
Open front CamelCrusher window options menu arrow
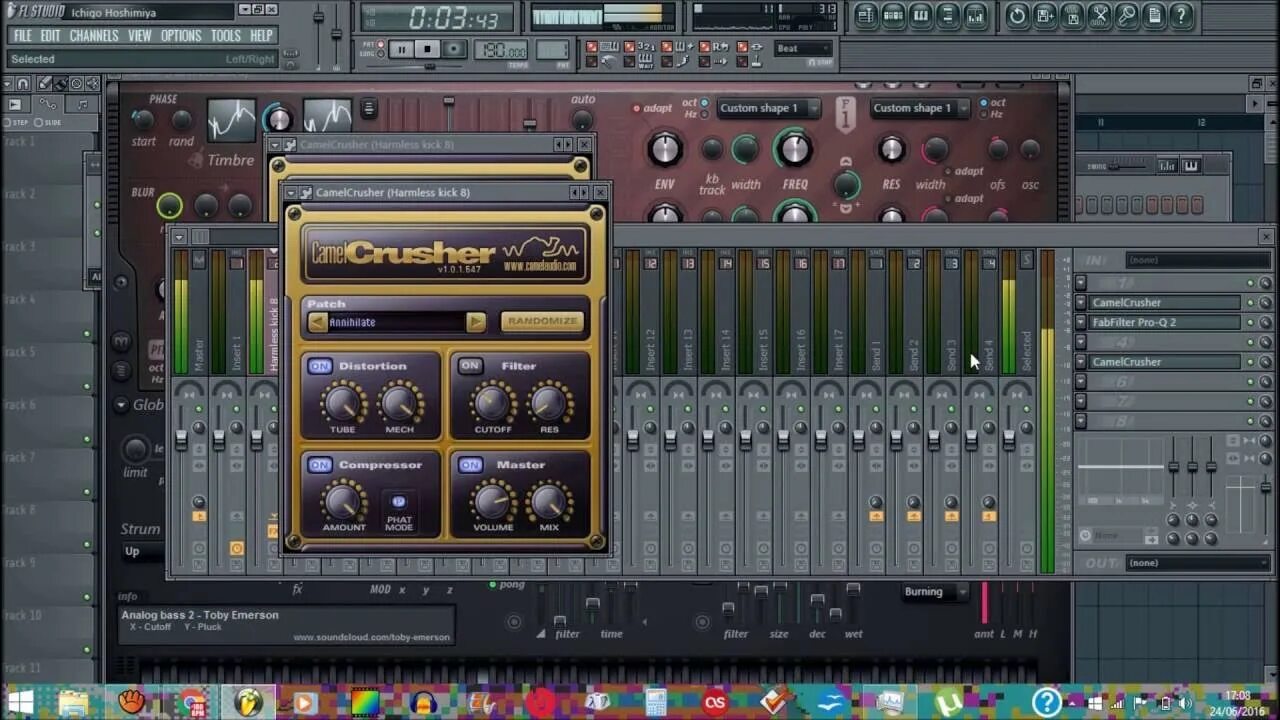(x=291, y=193)
